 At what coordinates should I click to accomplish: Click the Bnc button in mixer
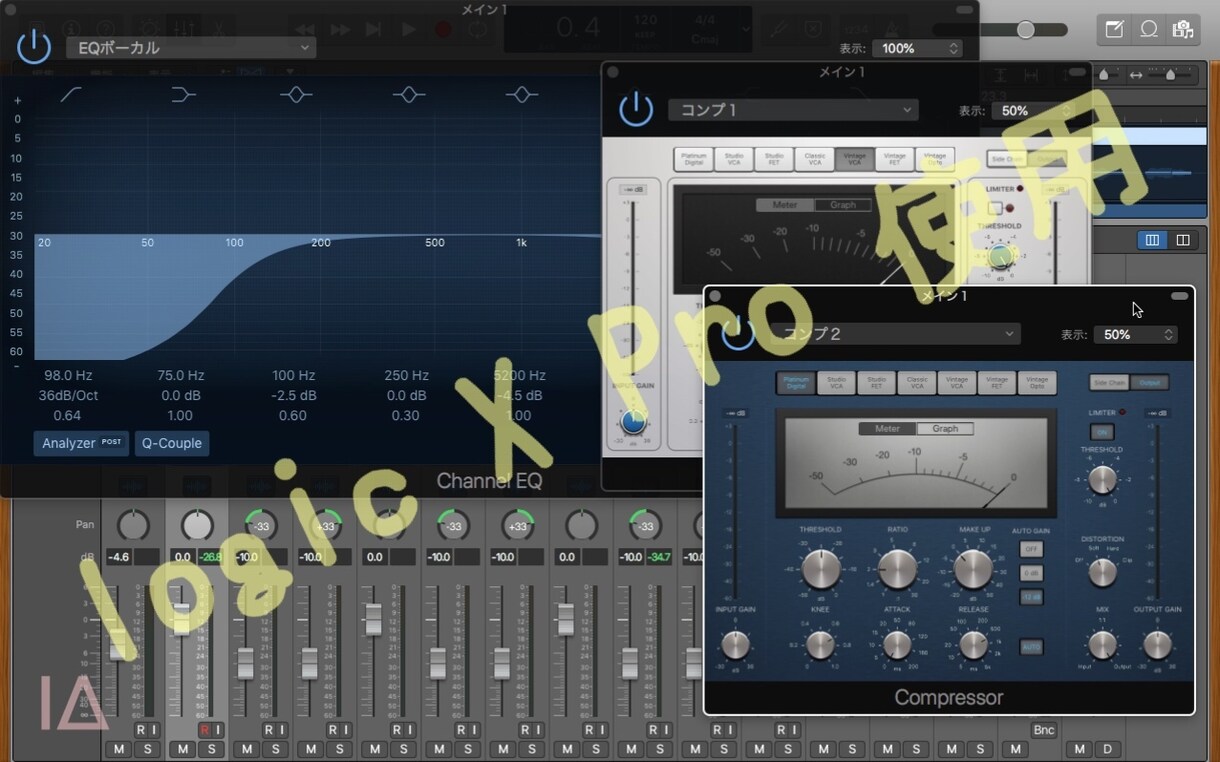point(1043,730)
